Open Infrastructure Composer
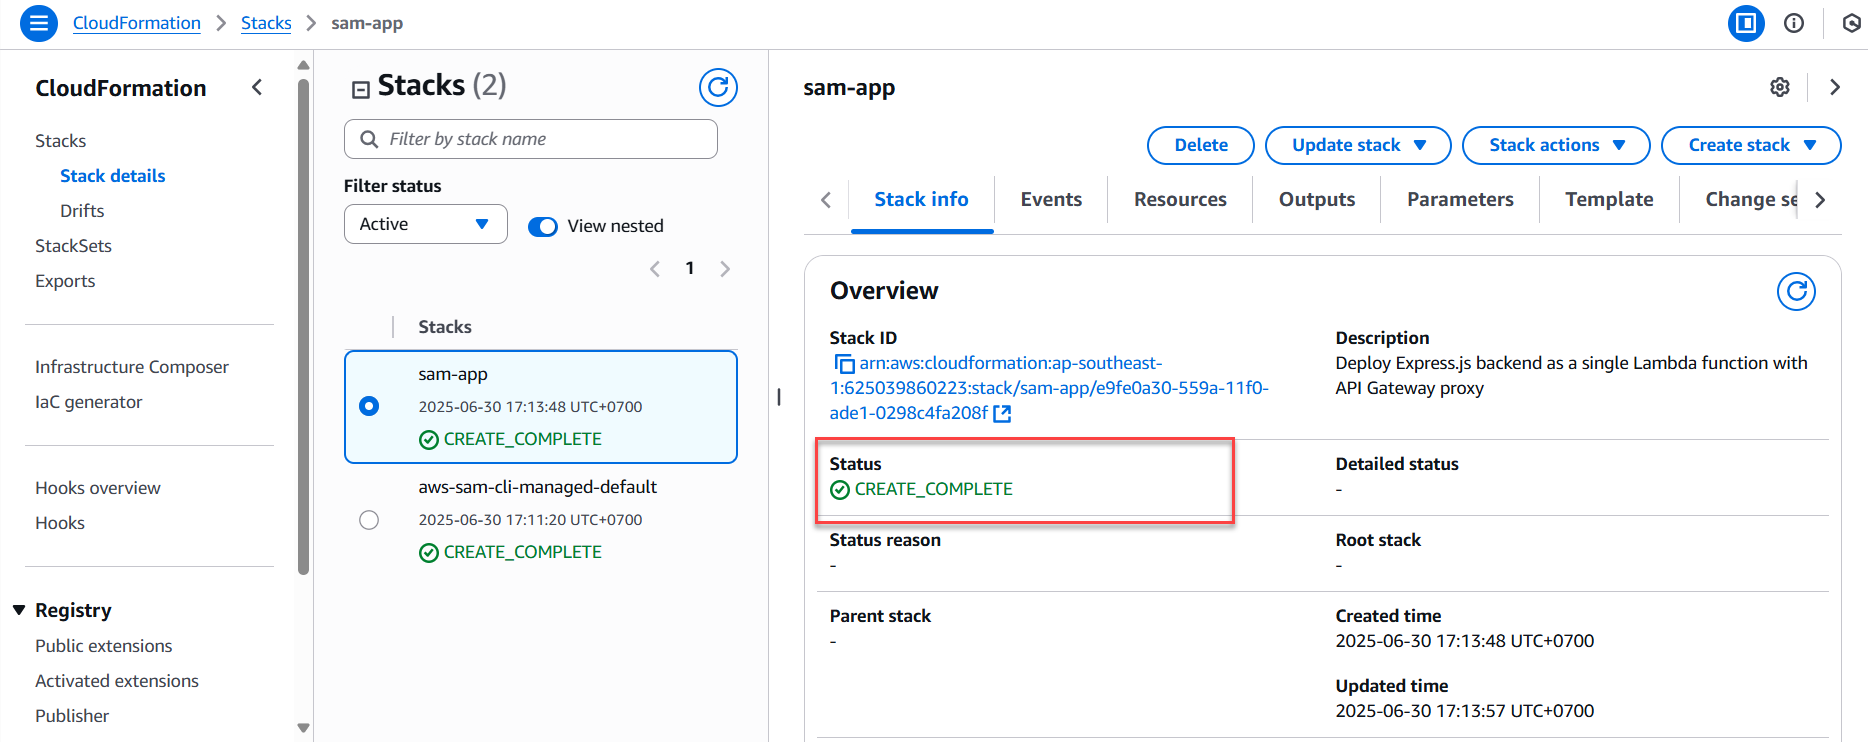This screenshot has height=742, width=1868. pos(132,367)
